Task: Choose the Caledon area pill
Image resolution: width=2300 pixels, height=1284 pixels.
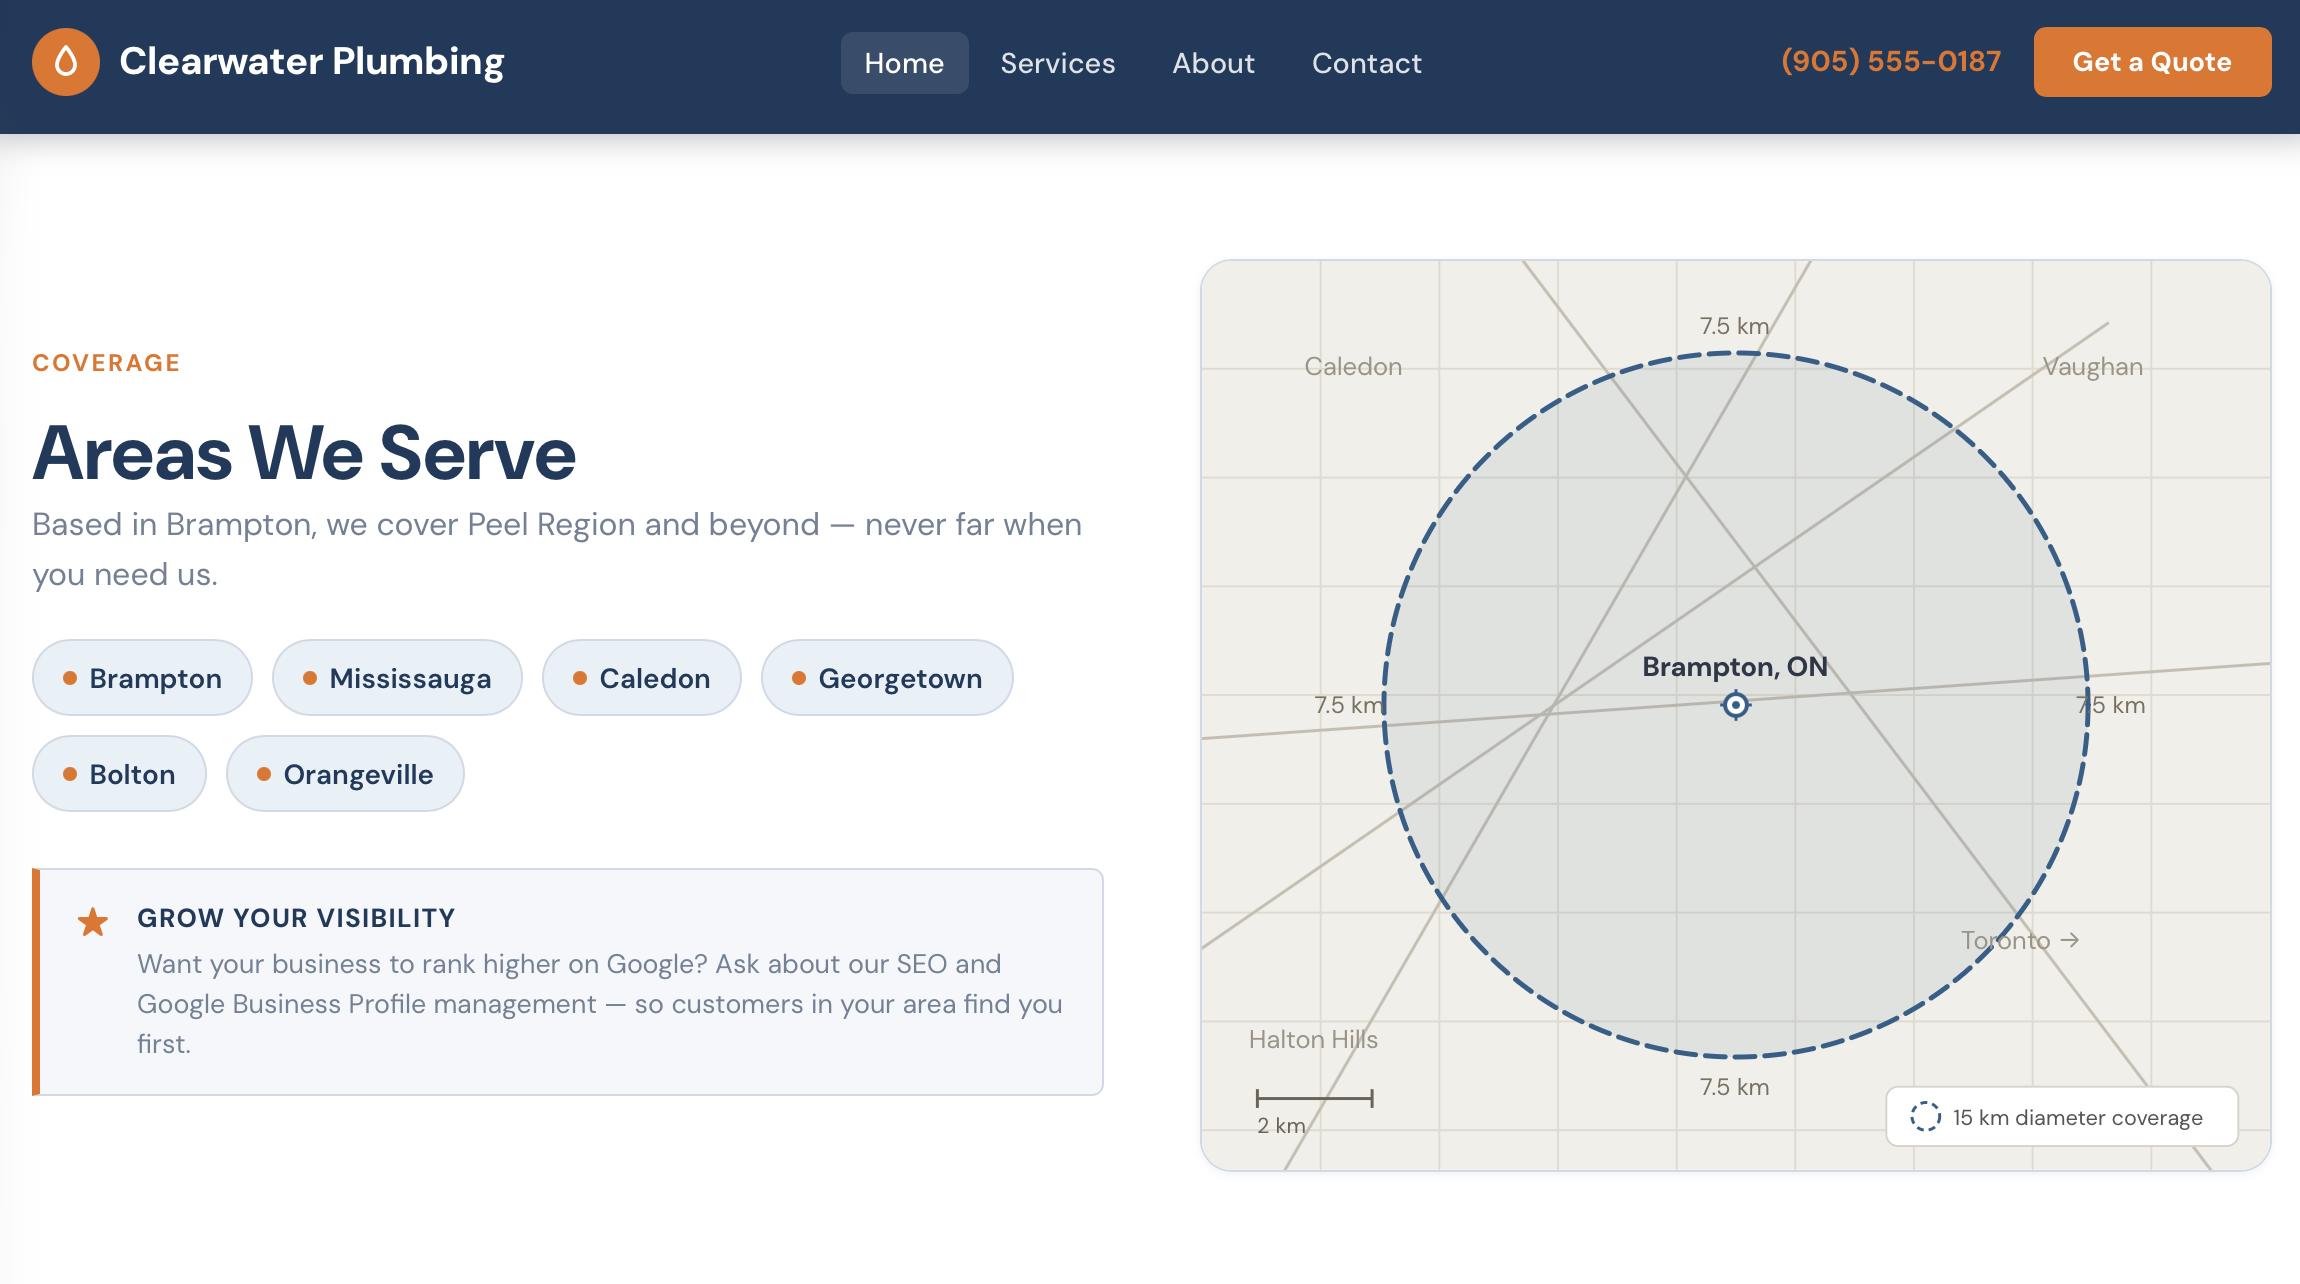Action: coord(641,678)
